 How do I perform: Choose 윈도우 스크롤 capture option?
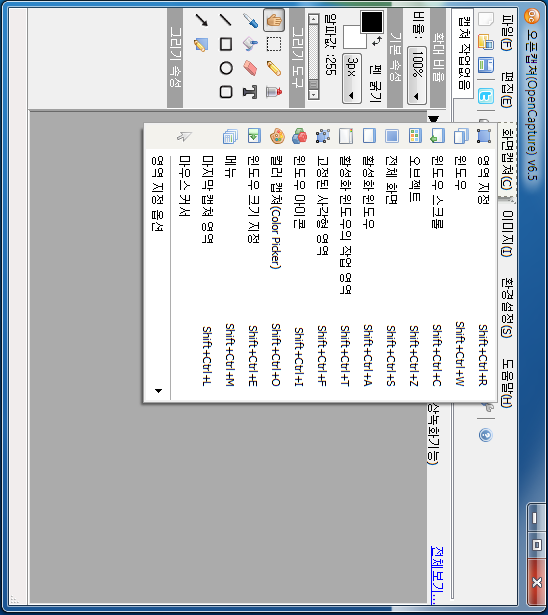(x=437, y=263)
